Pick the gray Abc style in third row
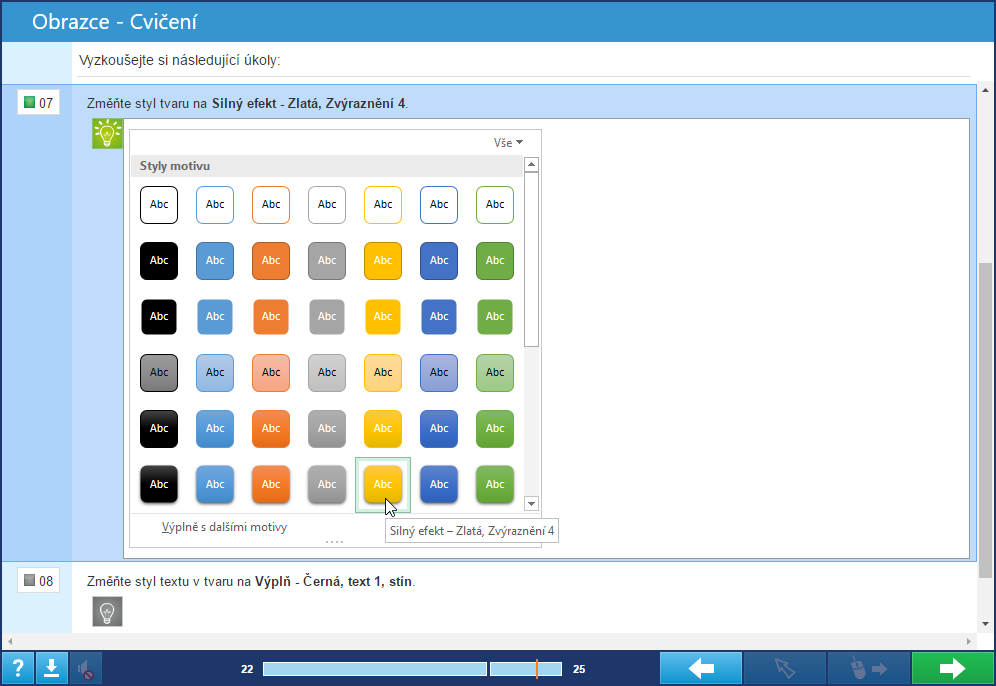 [x=327, y=316]
